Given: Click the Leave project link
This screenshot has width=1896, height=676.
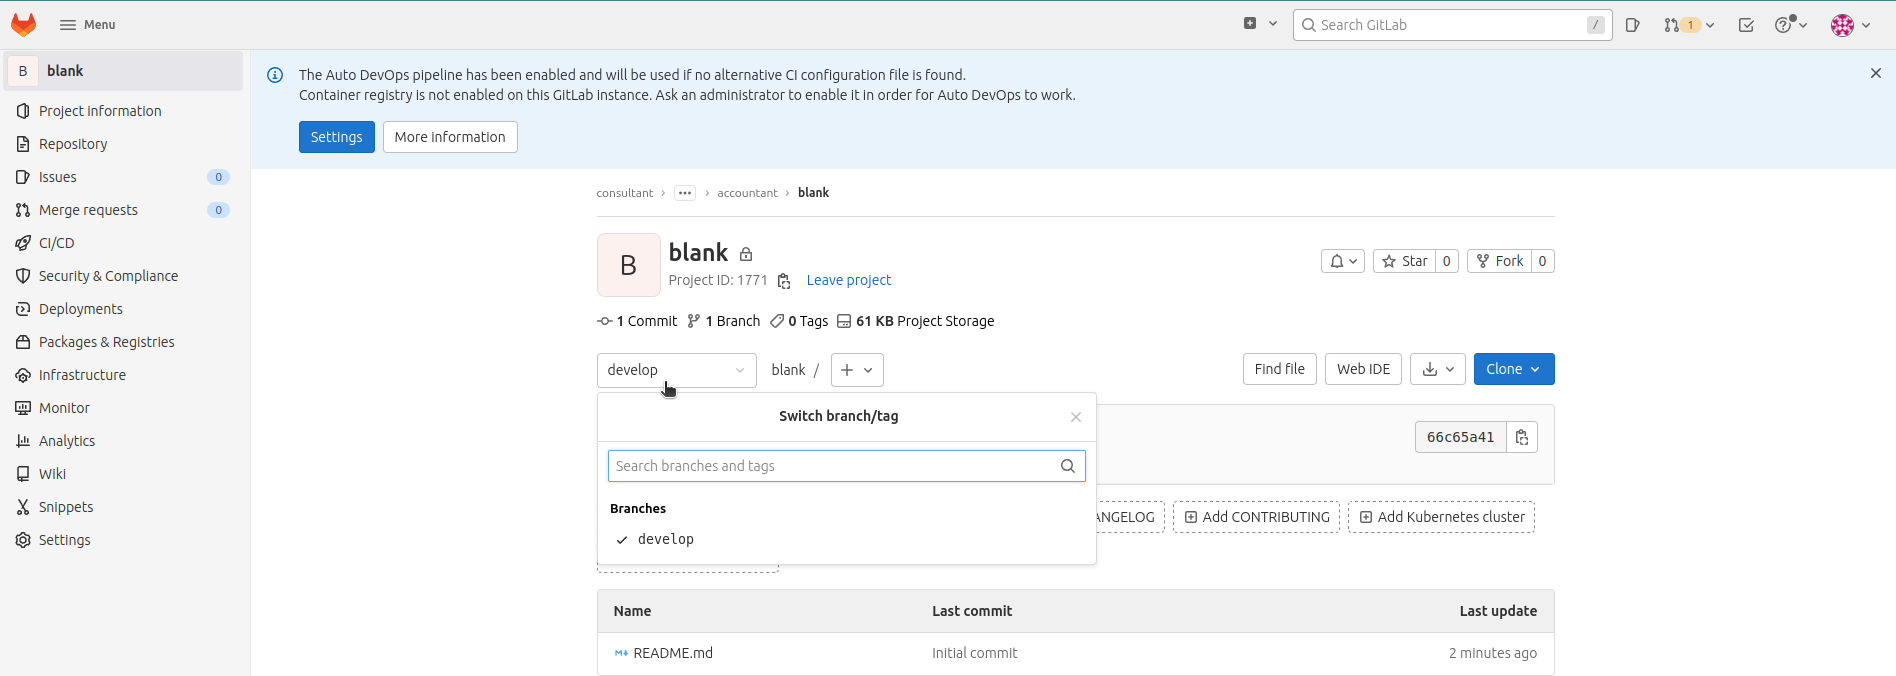Looking at the screenshot, I should pos(849,280).
